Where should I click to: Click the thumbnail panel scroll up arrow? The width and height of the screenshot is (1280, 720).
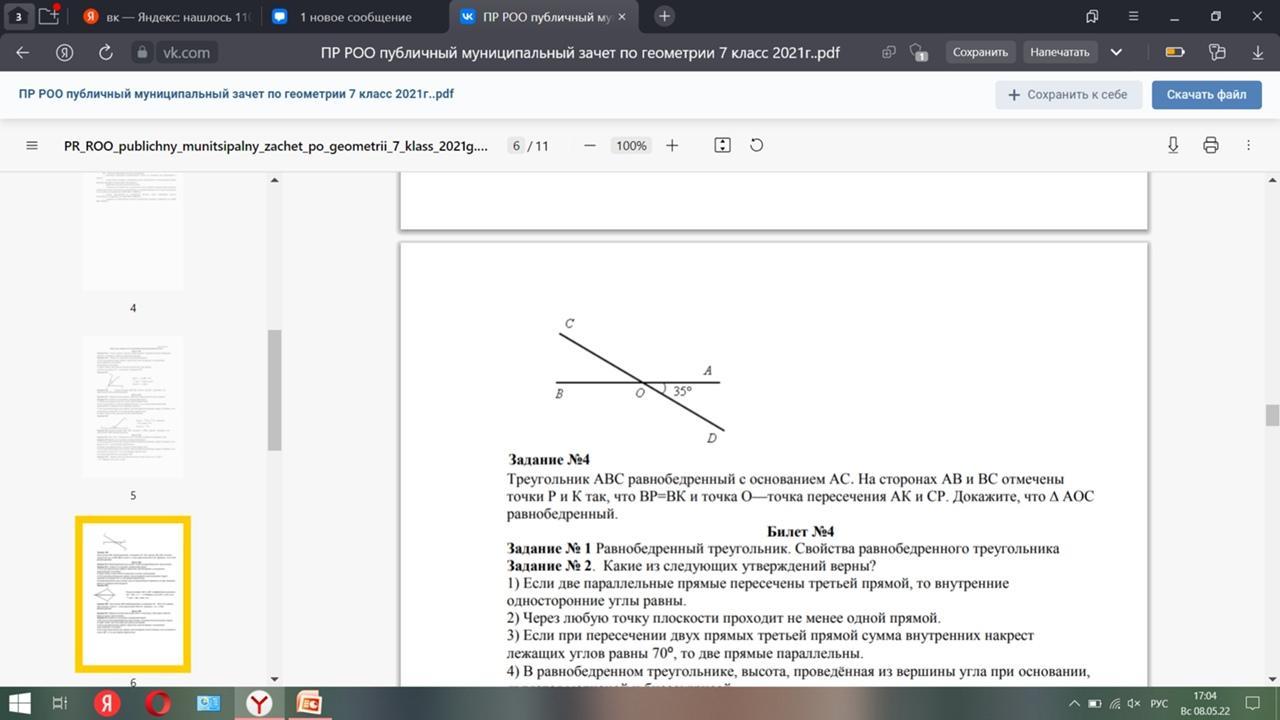click(x=274, y=180)
